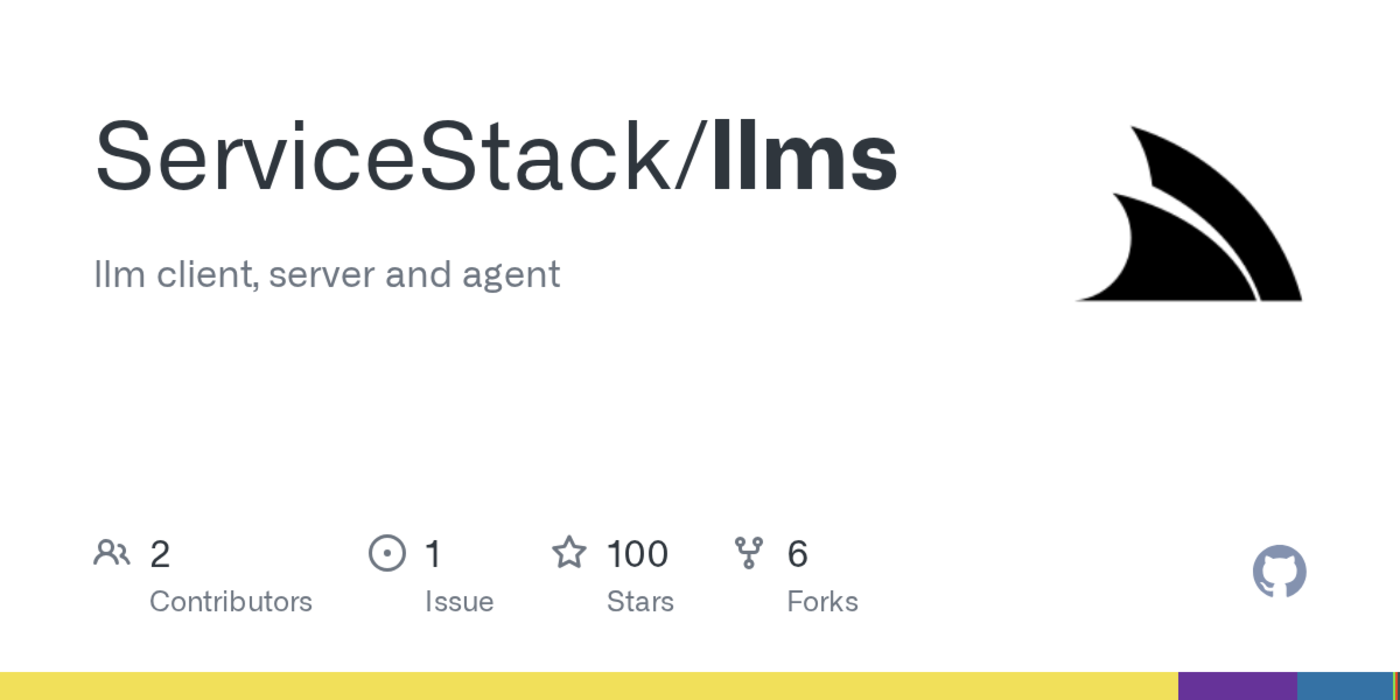
Task: Click the Contributors people icon
Action: pyautogui.click(x=111, y=553)
